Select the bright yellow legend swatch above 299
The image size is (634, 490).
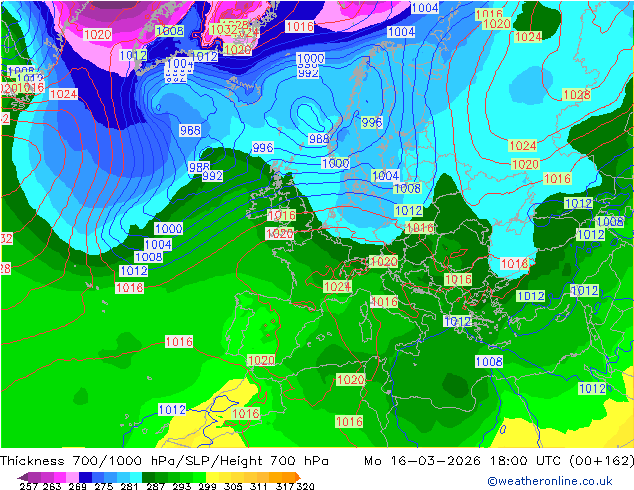212,477
